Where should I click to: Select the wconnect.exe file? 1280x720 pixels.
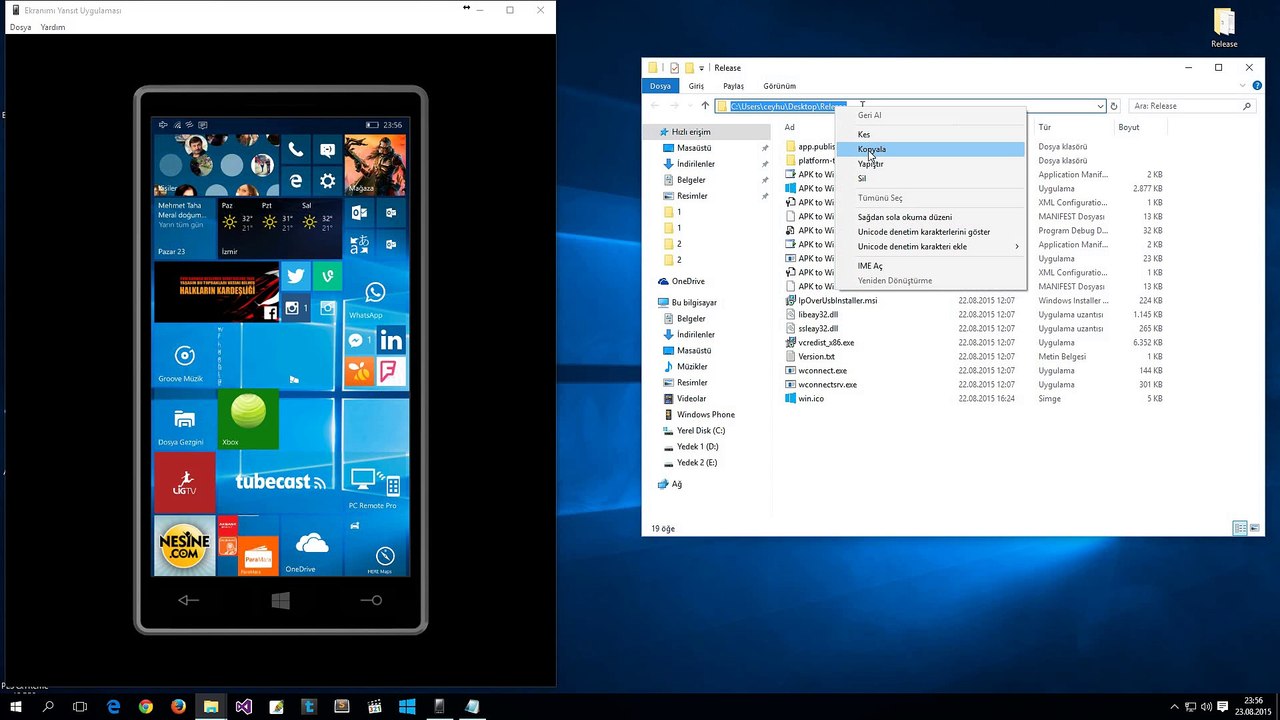[822, 371]
